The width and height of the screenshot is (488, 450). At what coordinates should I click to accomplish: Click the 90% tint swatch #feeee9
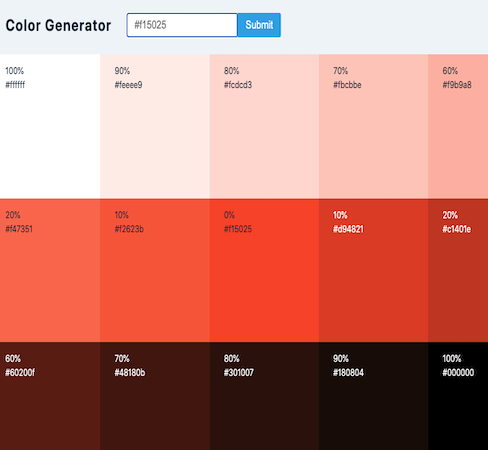click(155, 126)
